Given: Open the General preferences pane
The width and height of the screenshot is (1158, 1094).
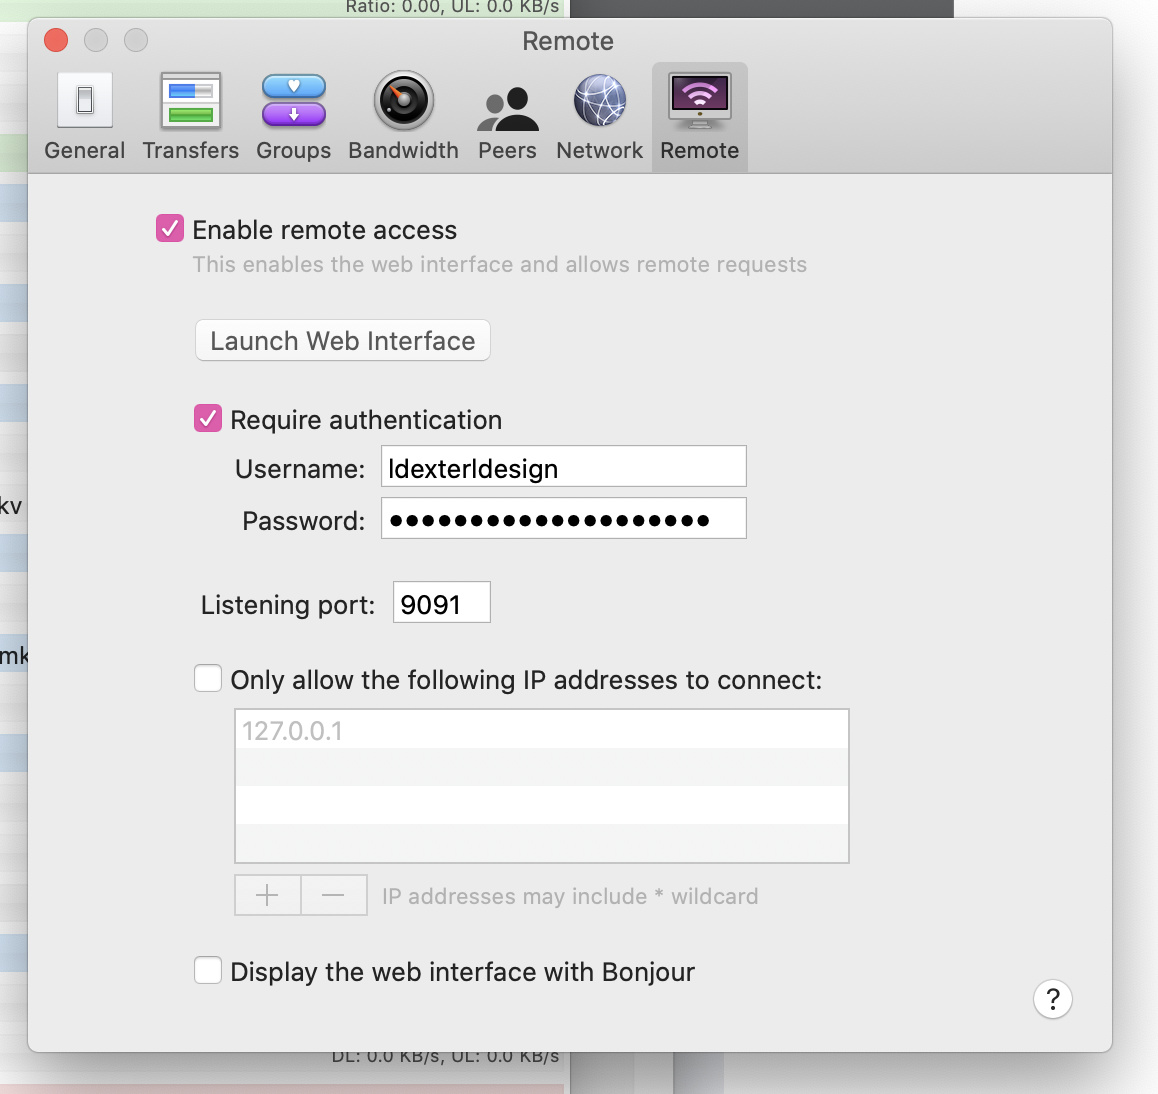Looking at the screenshot, I should (85, 117).
